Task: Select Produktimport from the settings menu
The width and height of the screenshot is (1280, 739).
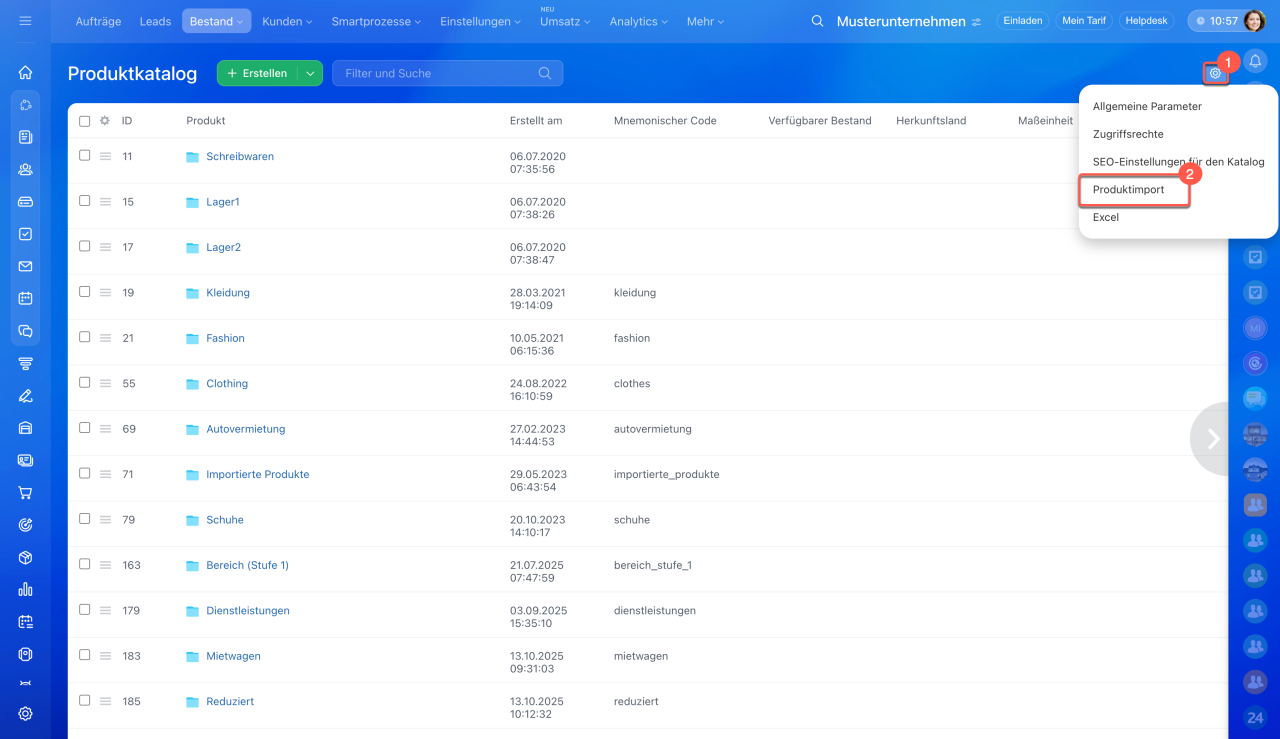Action: pyautogui.click(x=1128, y=190)
